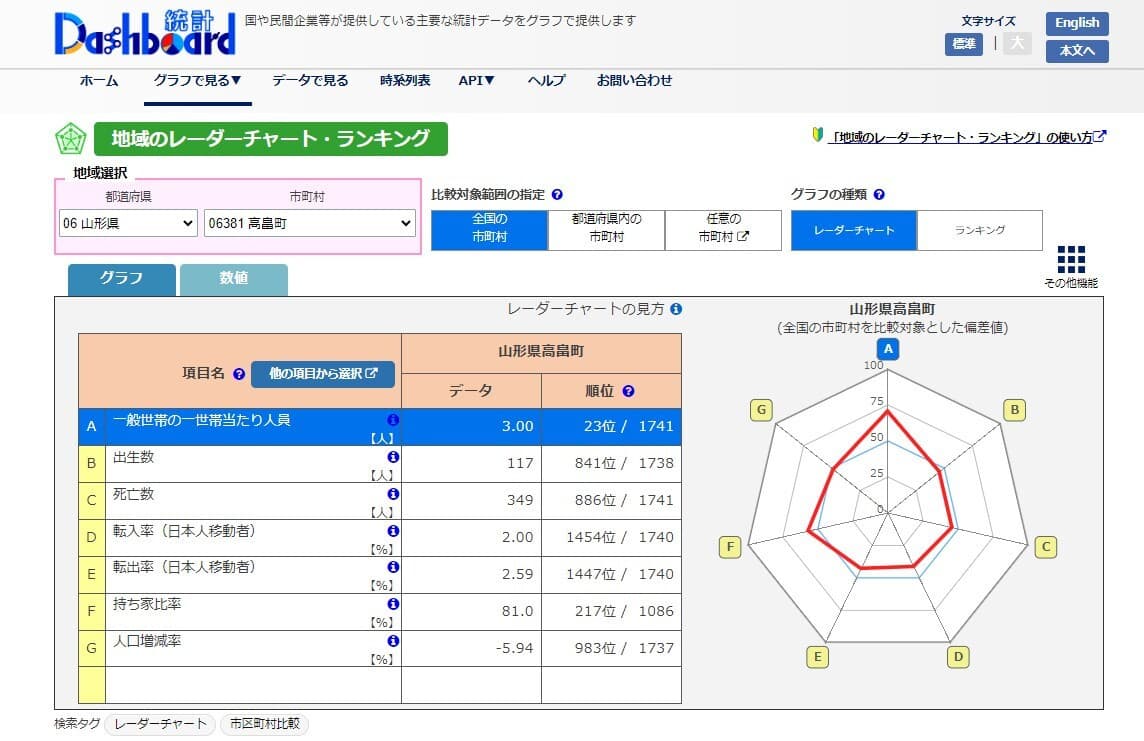Click the green emblem beside the page title
The width and height of the screenshot is (1144, 741).
click(69, 139)
